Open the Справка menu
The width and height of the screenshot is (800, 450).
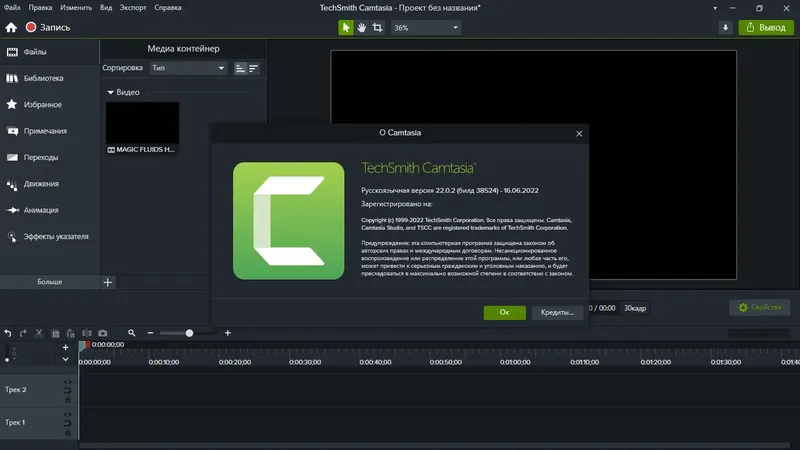click(168, 8)
